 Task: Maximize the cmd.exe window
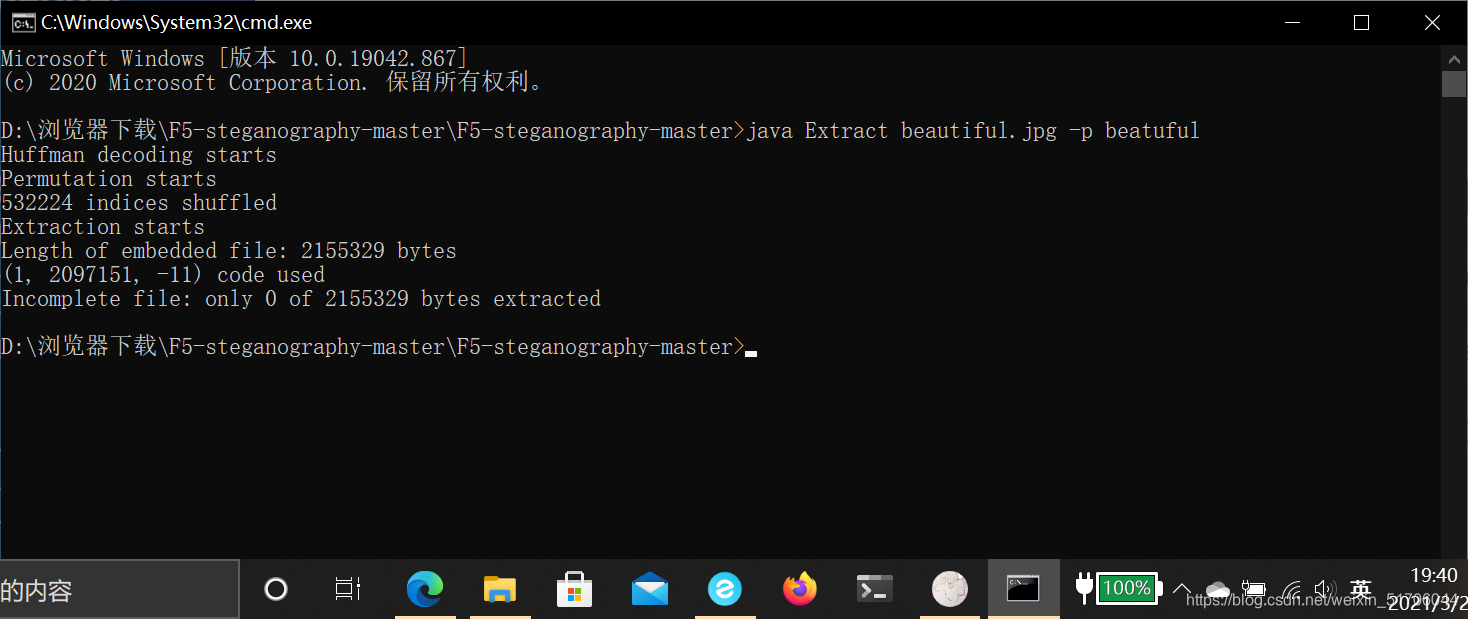click(x=1361, y=22)
